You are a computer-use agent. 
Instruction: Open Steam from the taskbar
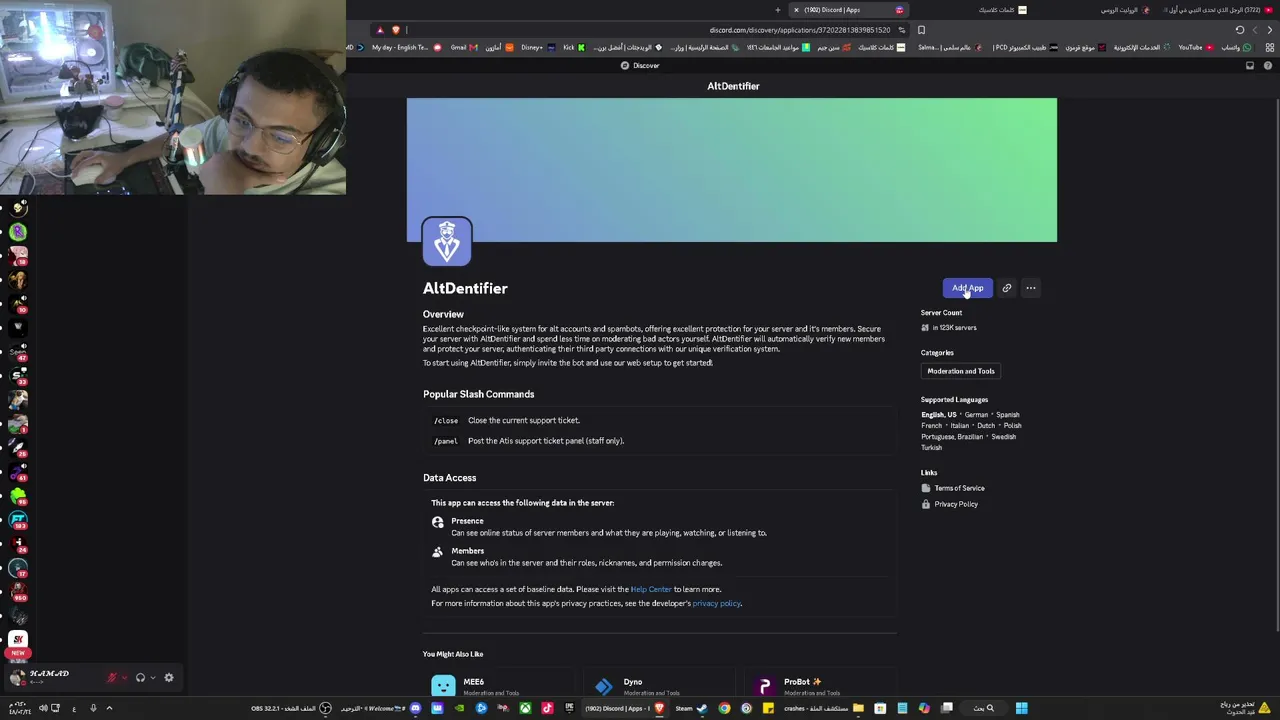point(690,709)
